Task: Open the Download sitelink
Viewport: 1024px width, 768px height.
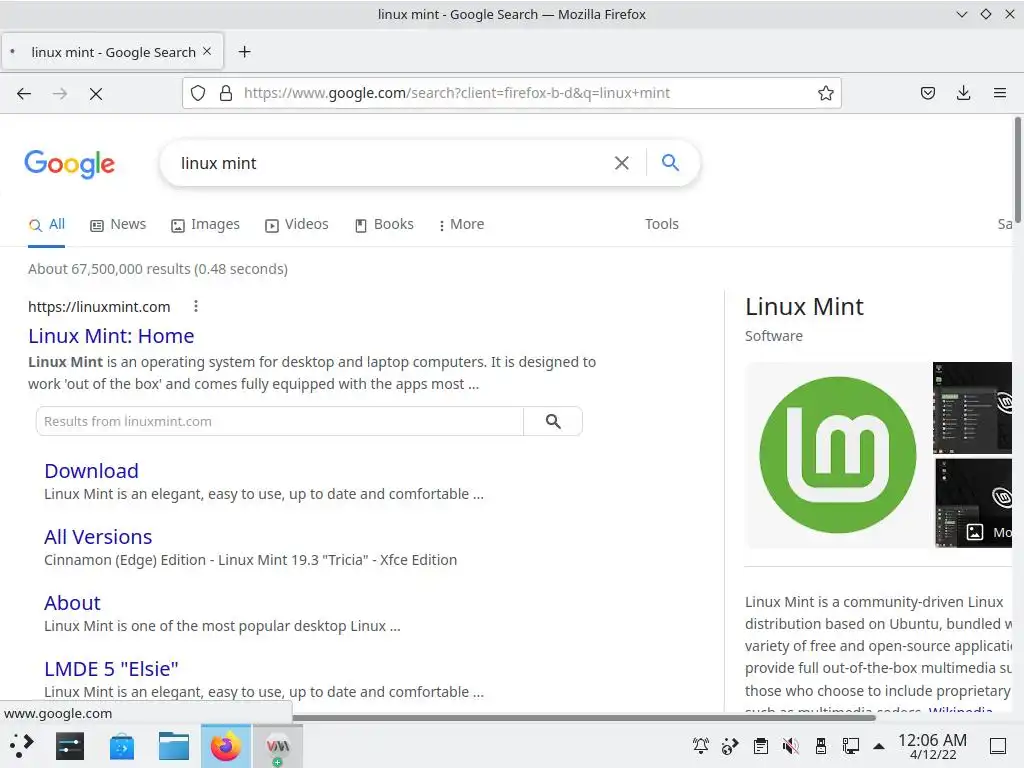Action: [x=91, y=471]
